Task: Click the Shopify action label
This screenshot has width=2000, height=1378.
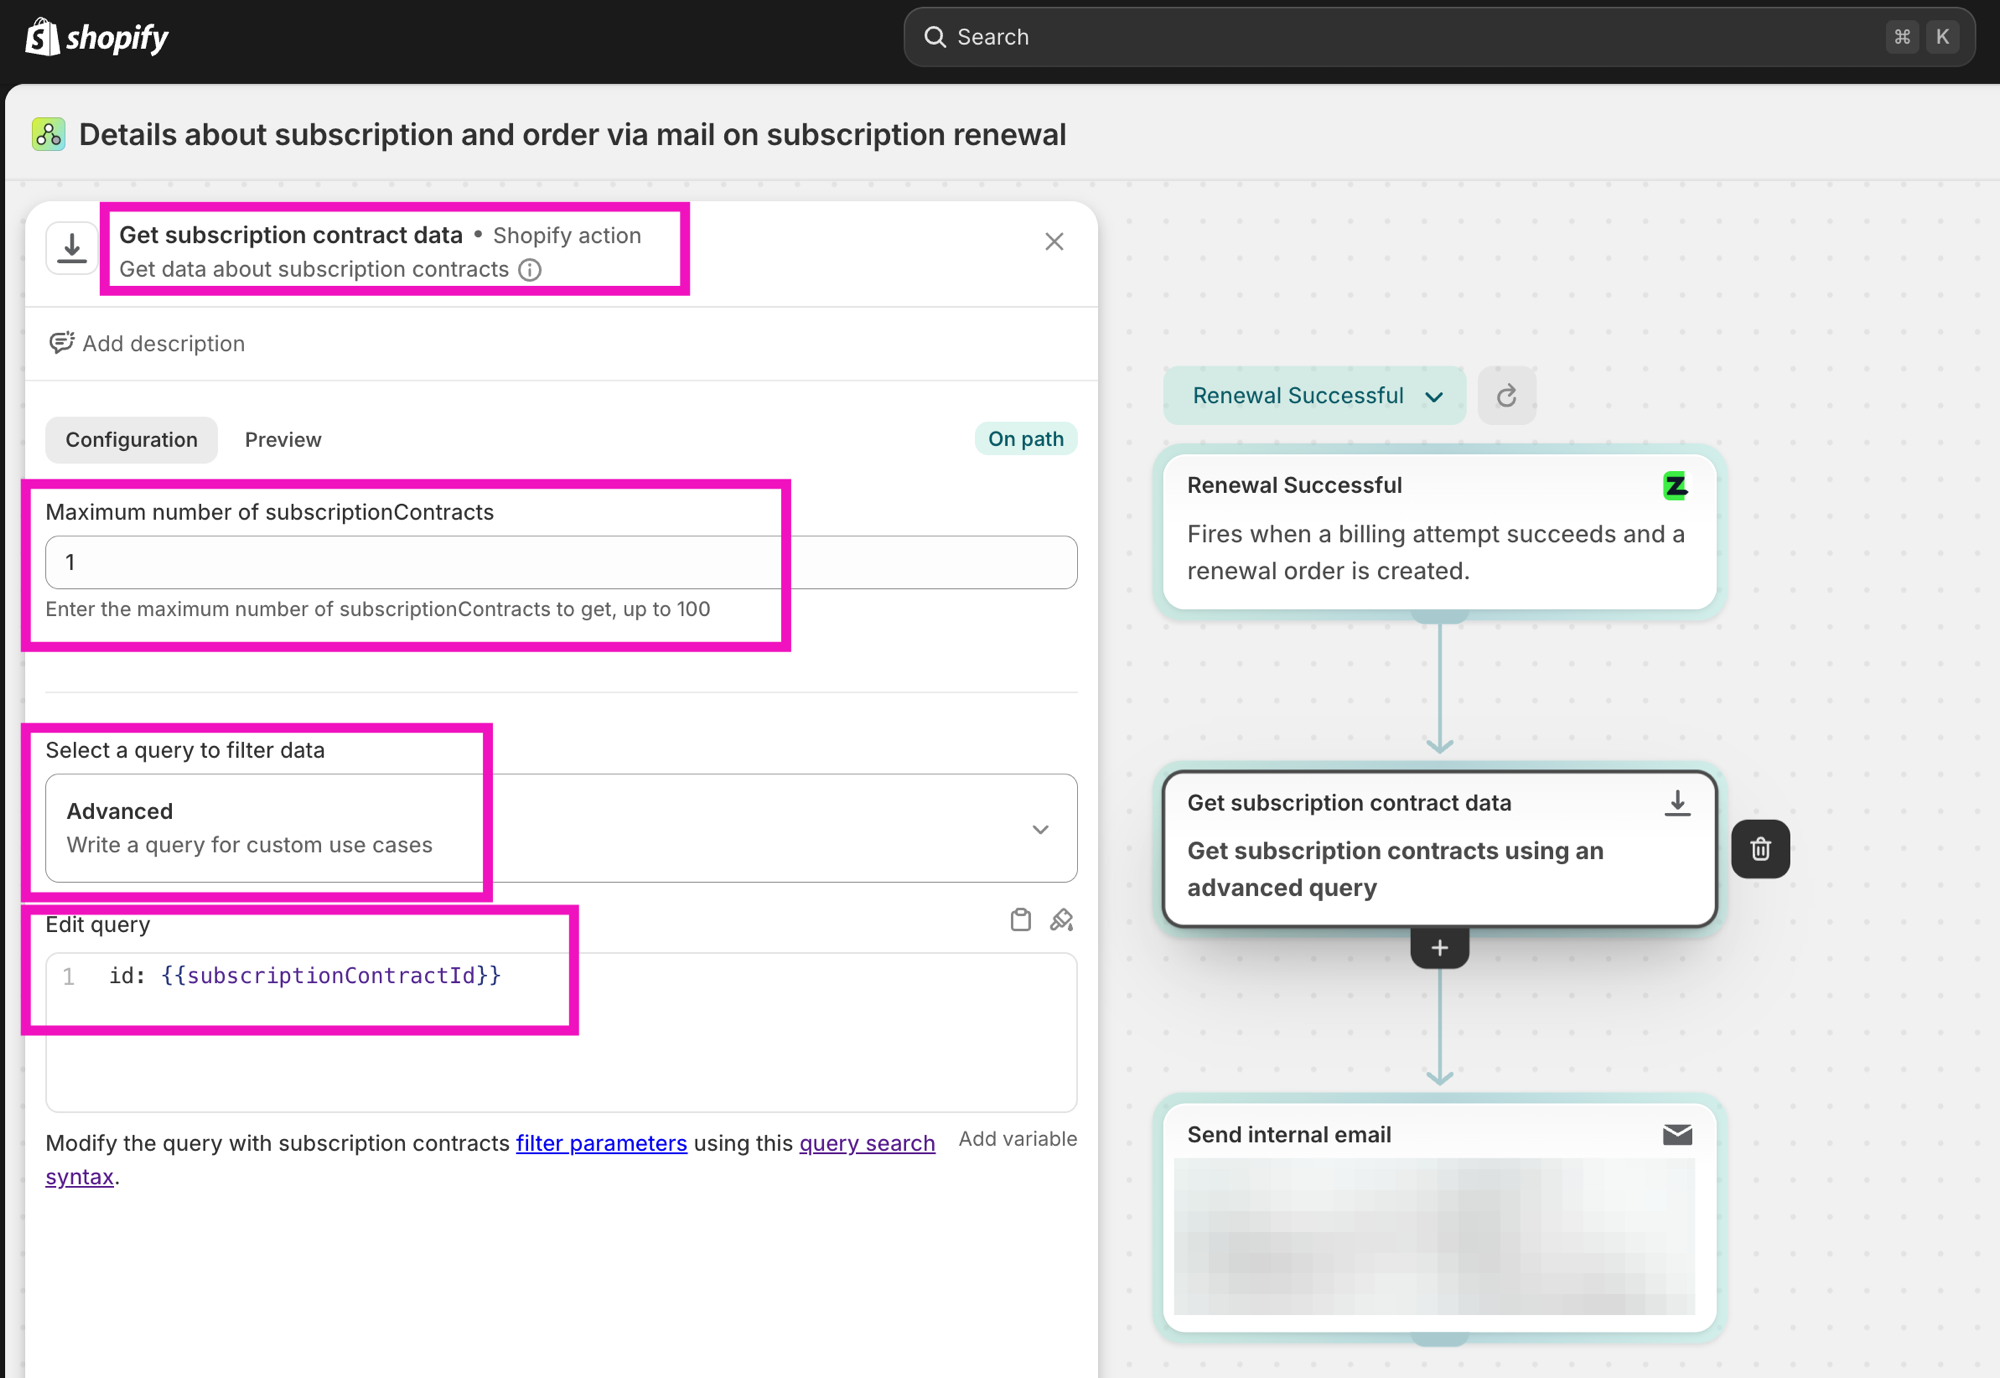Action: (567, 236)
